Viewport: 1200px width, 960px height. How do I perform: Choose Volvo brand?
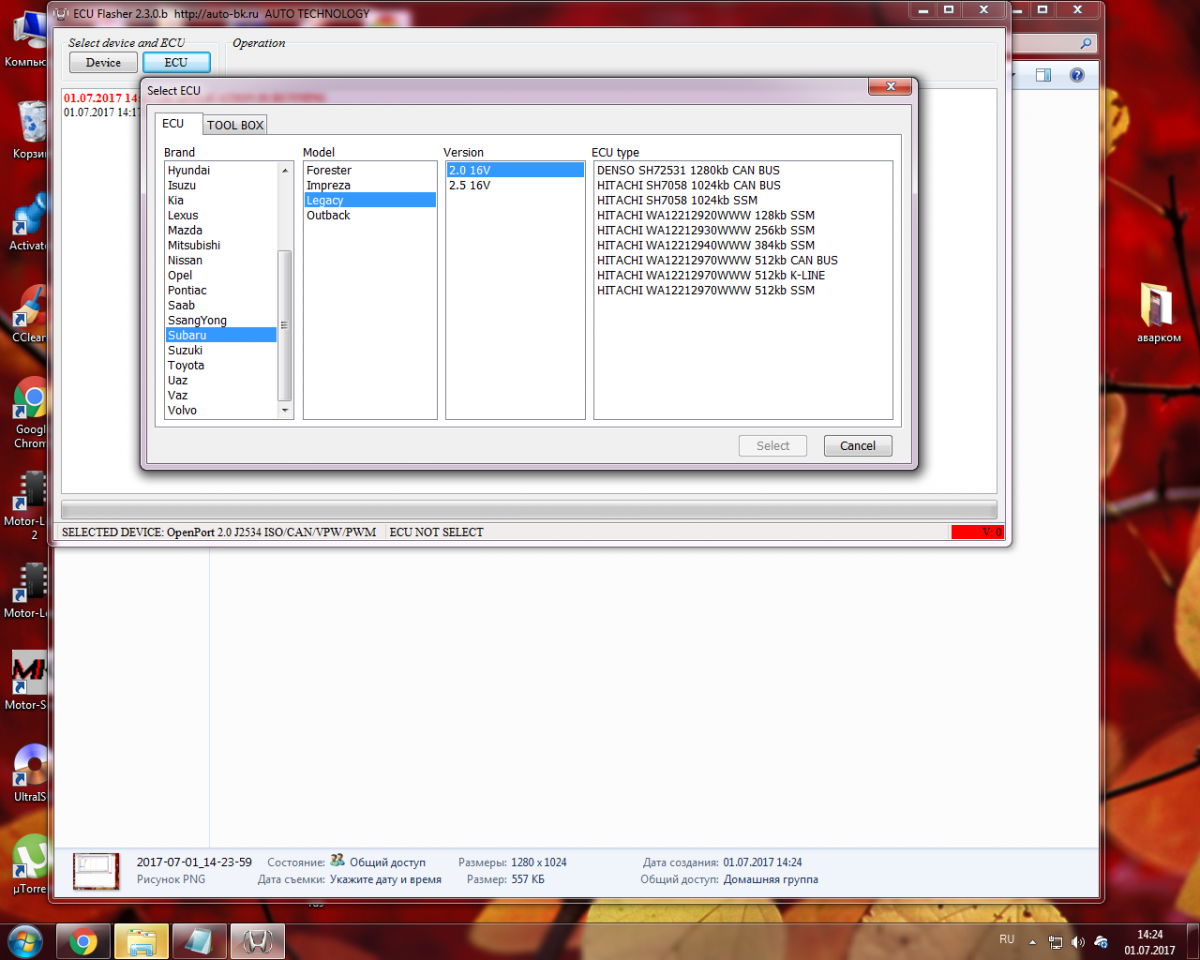[x=220, y=410]
